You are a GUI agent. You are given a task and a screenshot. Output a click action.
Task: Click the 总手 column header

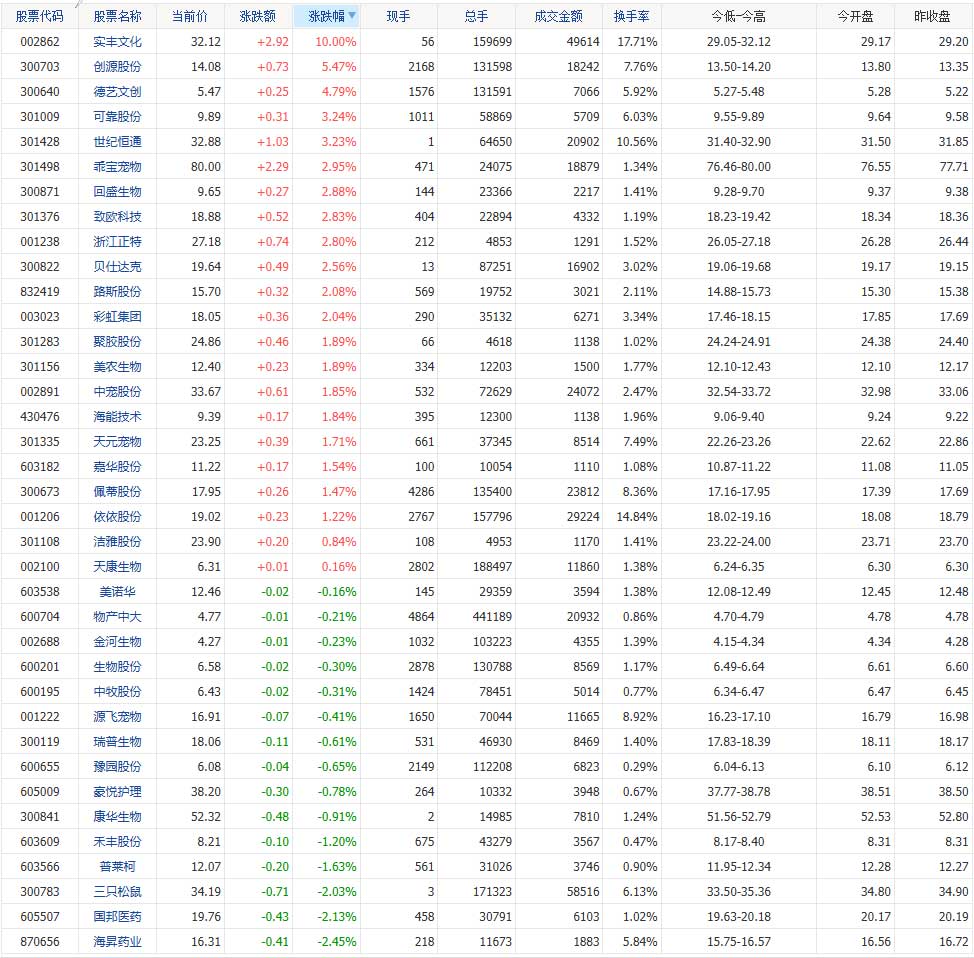coord(477,16)
